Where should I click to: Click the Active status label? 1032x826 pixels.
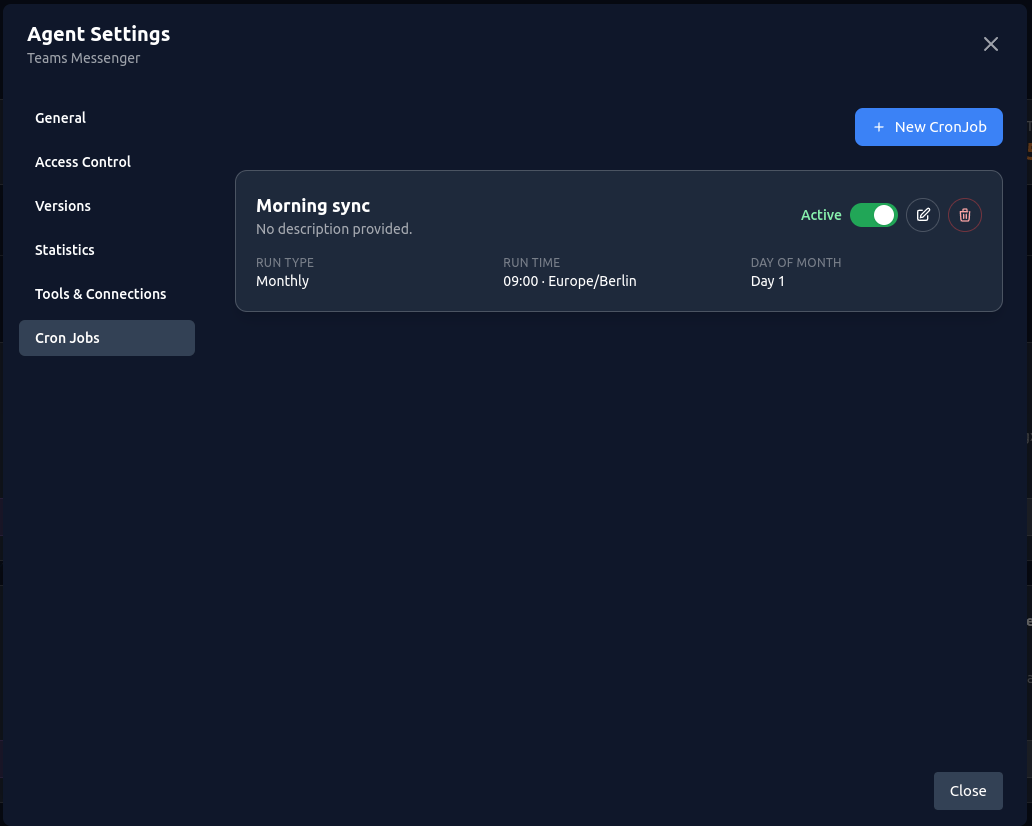point(821,215)
